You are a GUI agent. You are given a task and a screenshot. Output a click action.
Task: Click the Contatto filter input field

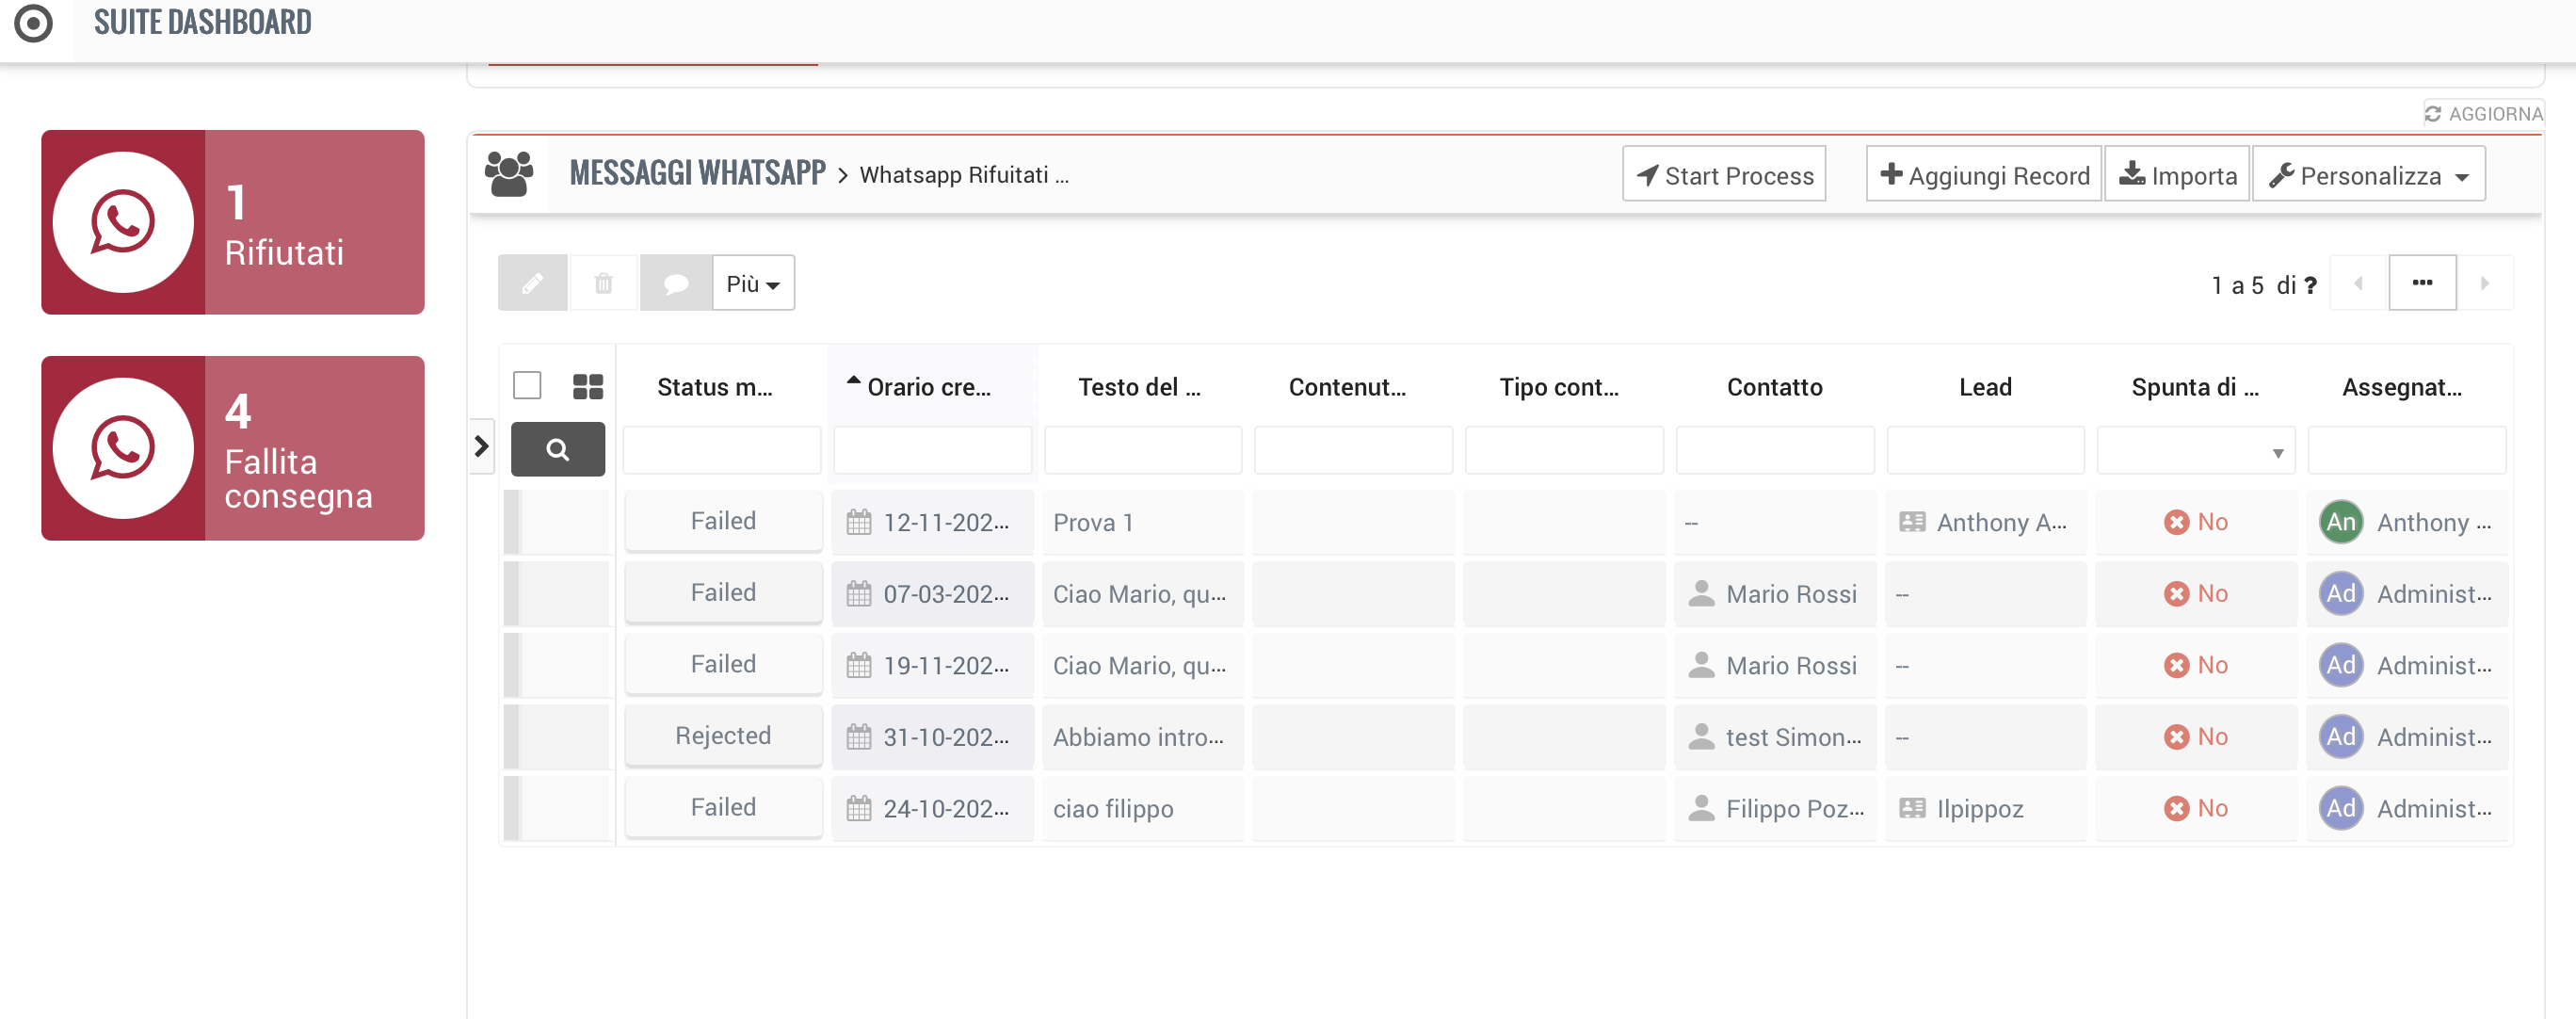(x=1775, y=451)
